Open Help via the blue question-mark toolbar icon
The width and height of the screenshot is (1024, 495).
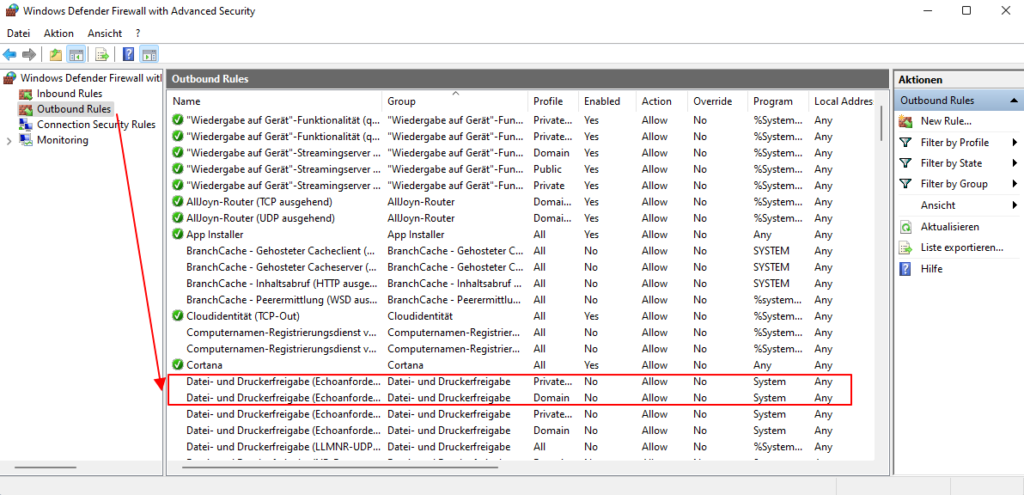pos(129,54)
